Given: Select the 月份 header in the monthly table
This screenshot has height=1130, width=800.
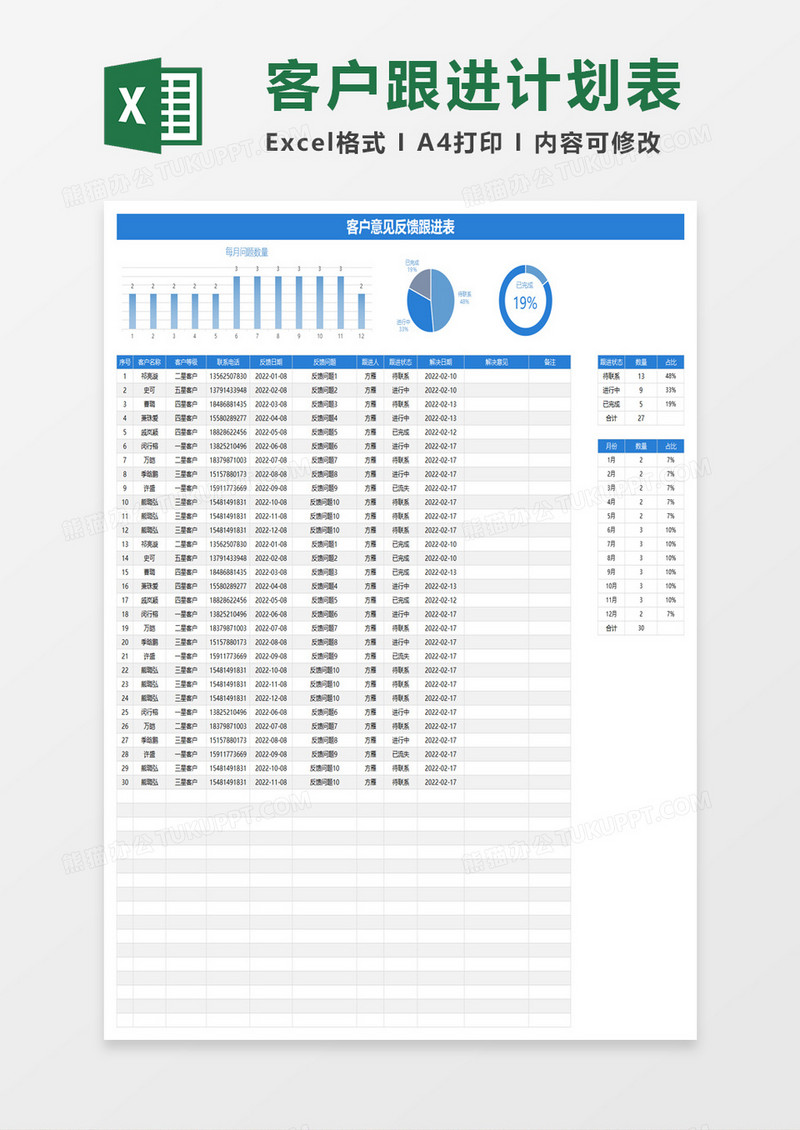Looking at the screenshot, I should 611,446.
